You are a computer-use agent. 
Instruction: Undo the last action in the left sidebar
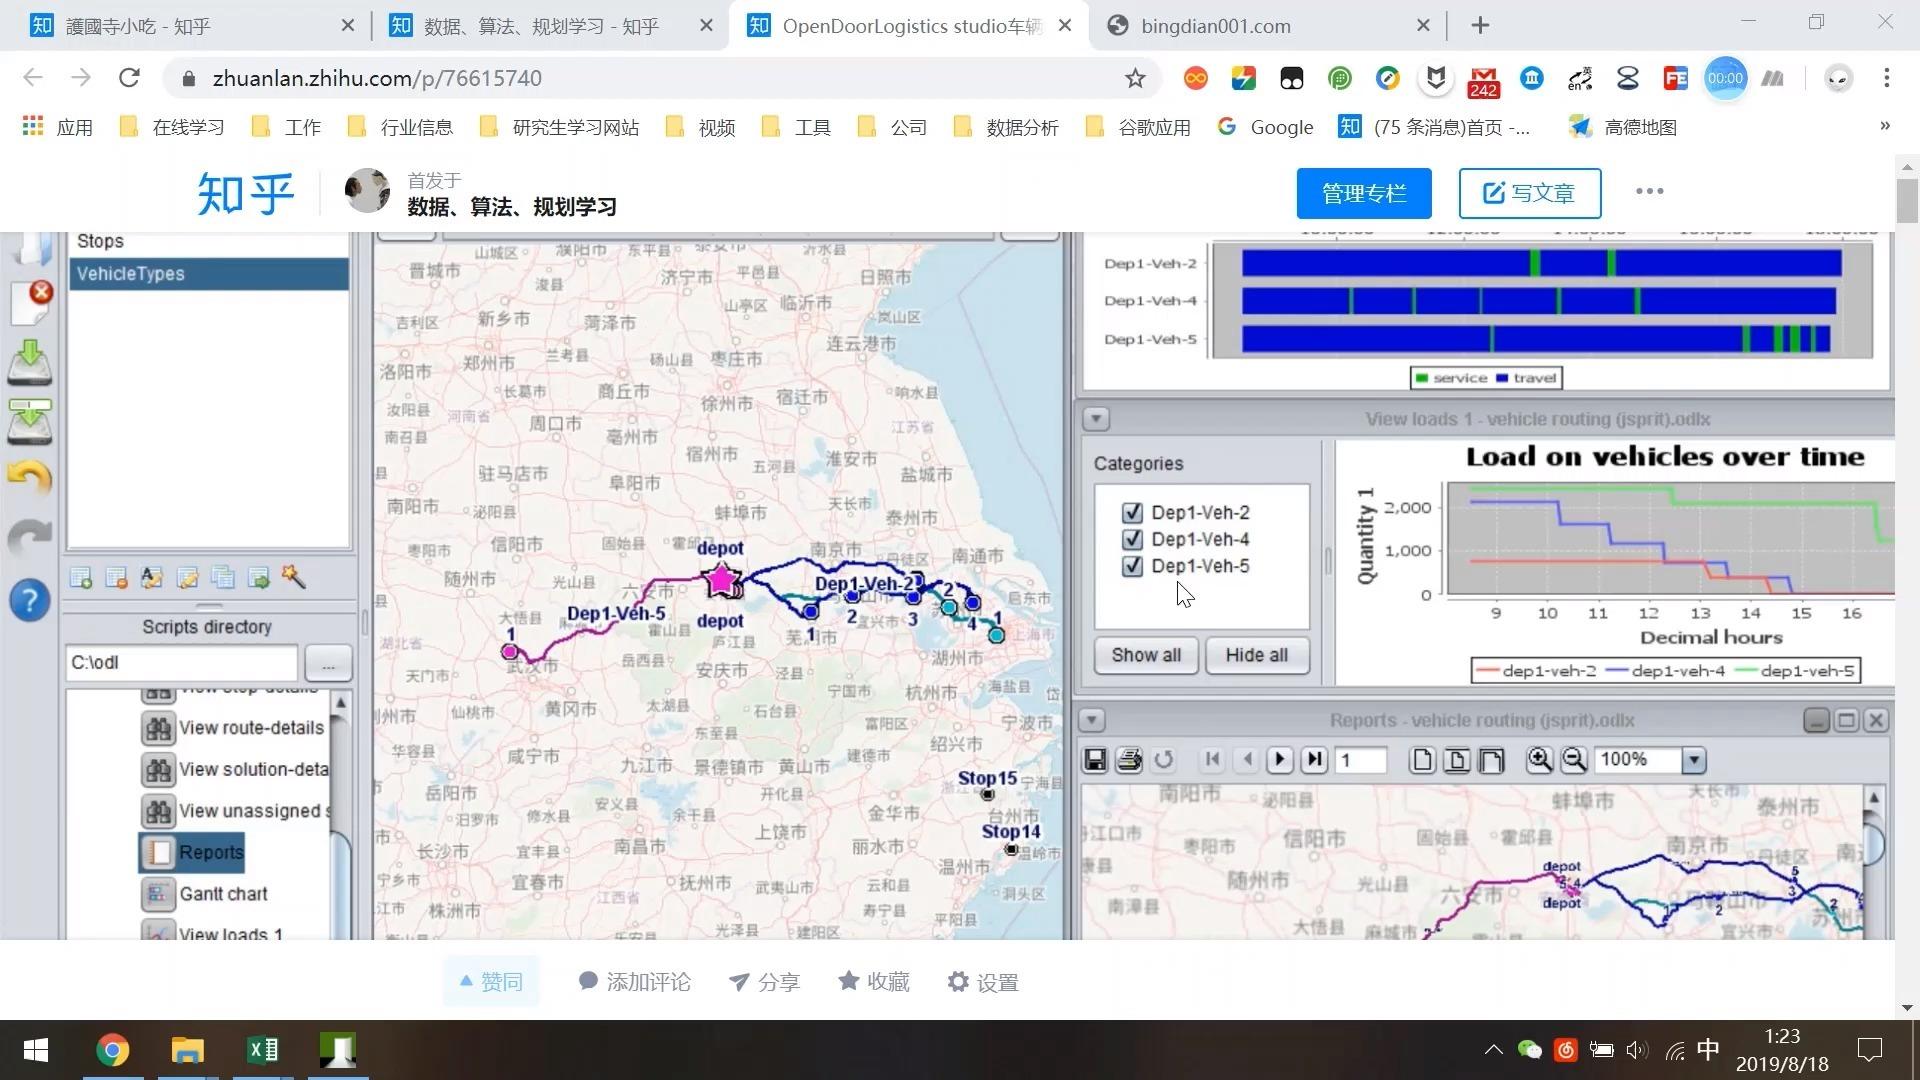30,478
